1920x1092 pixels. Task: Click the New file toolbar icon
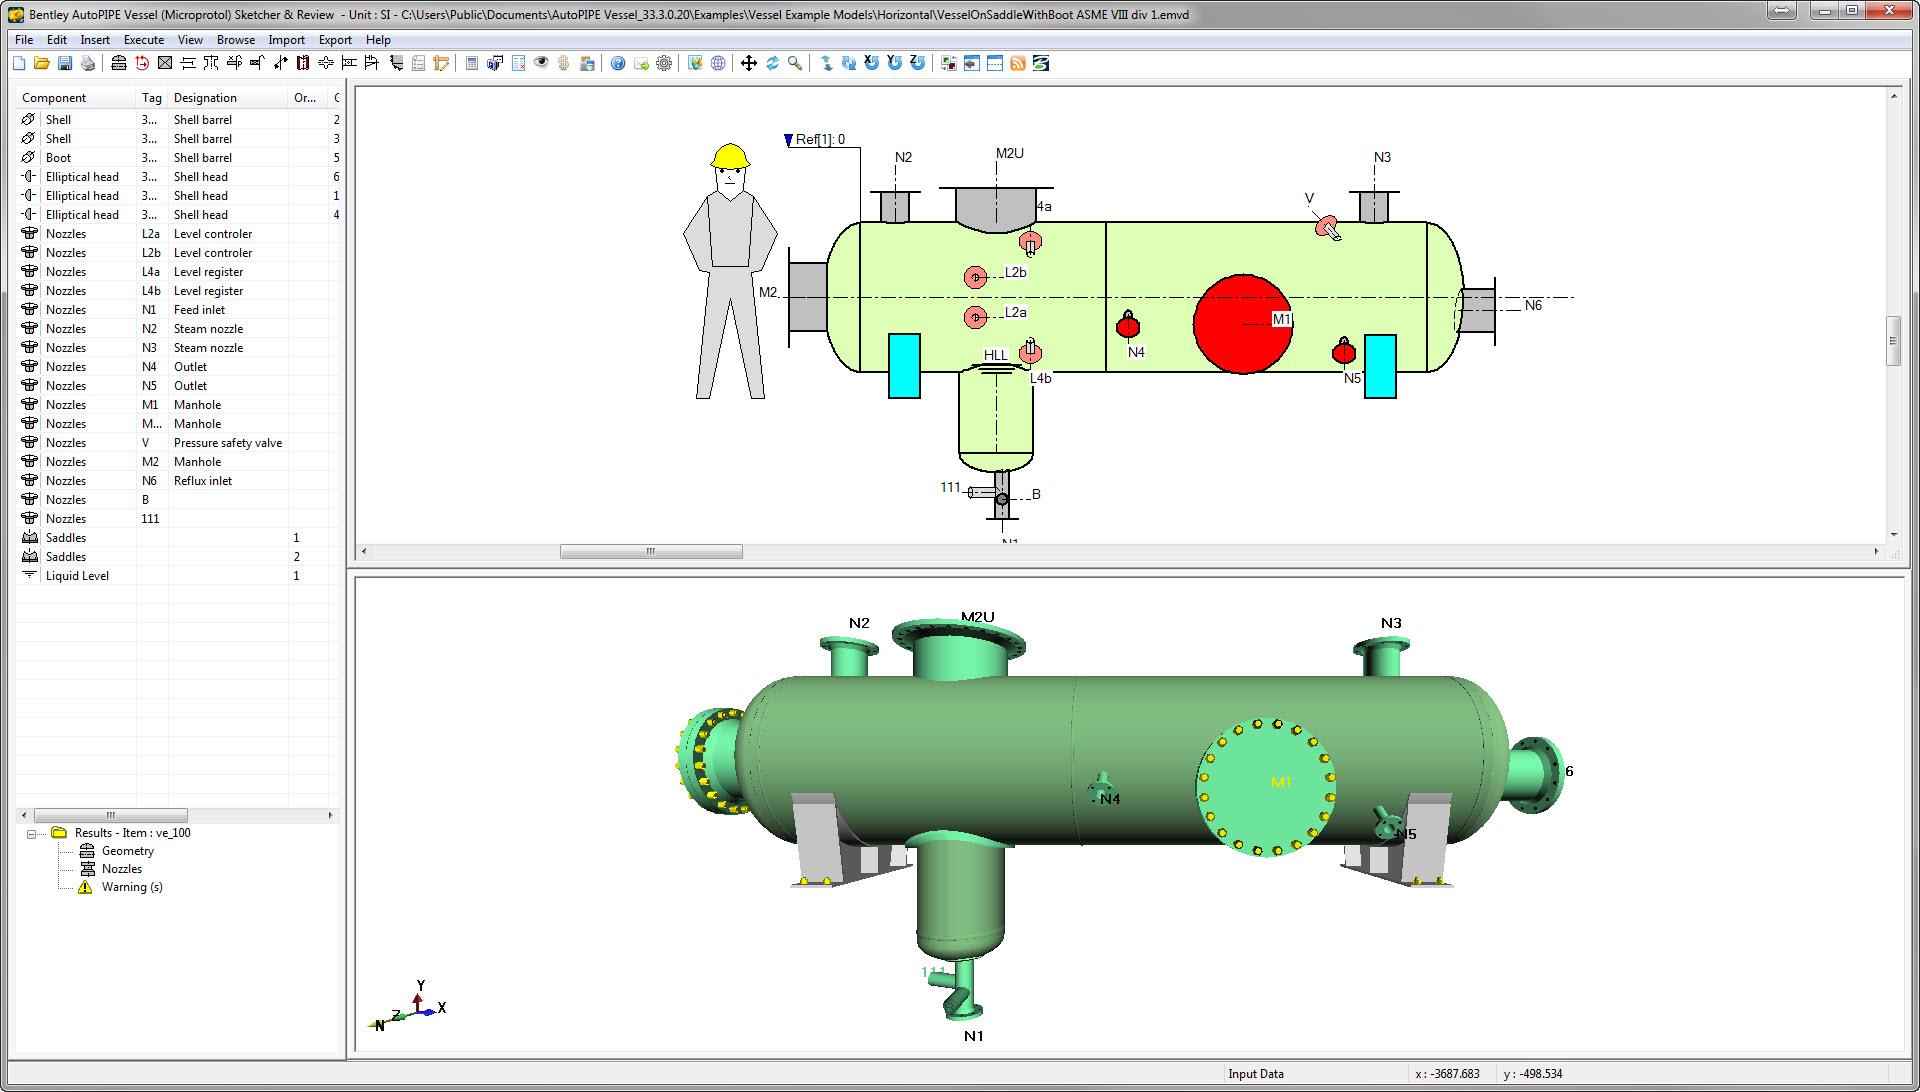pos(19,63)
